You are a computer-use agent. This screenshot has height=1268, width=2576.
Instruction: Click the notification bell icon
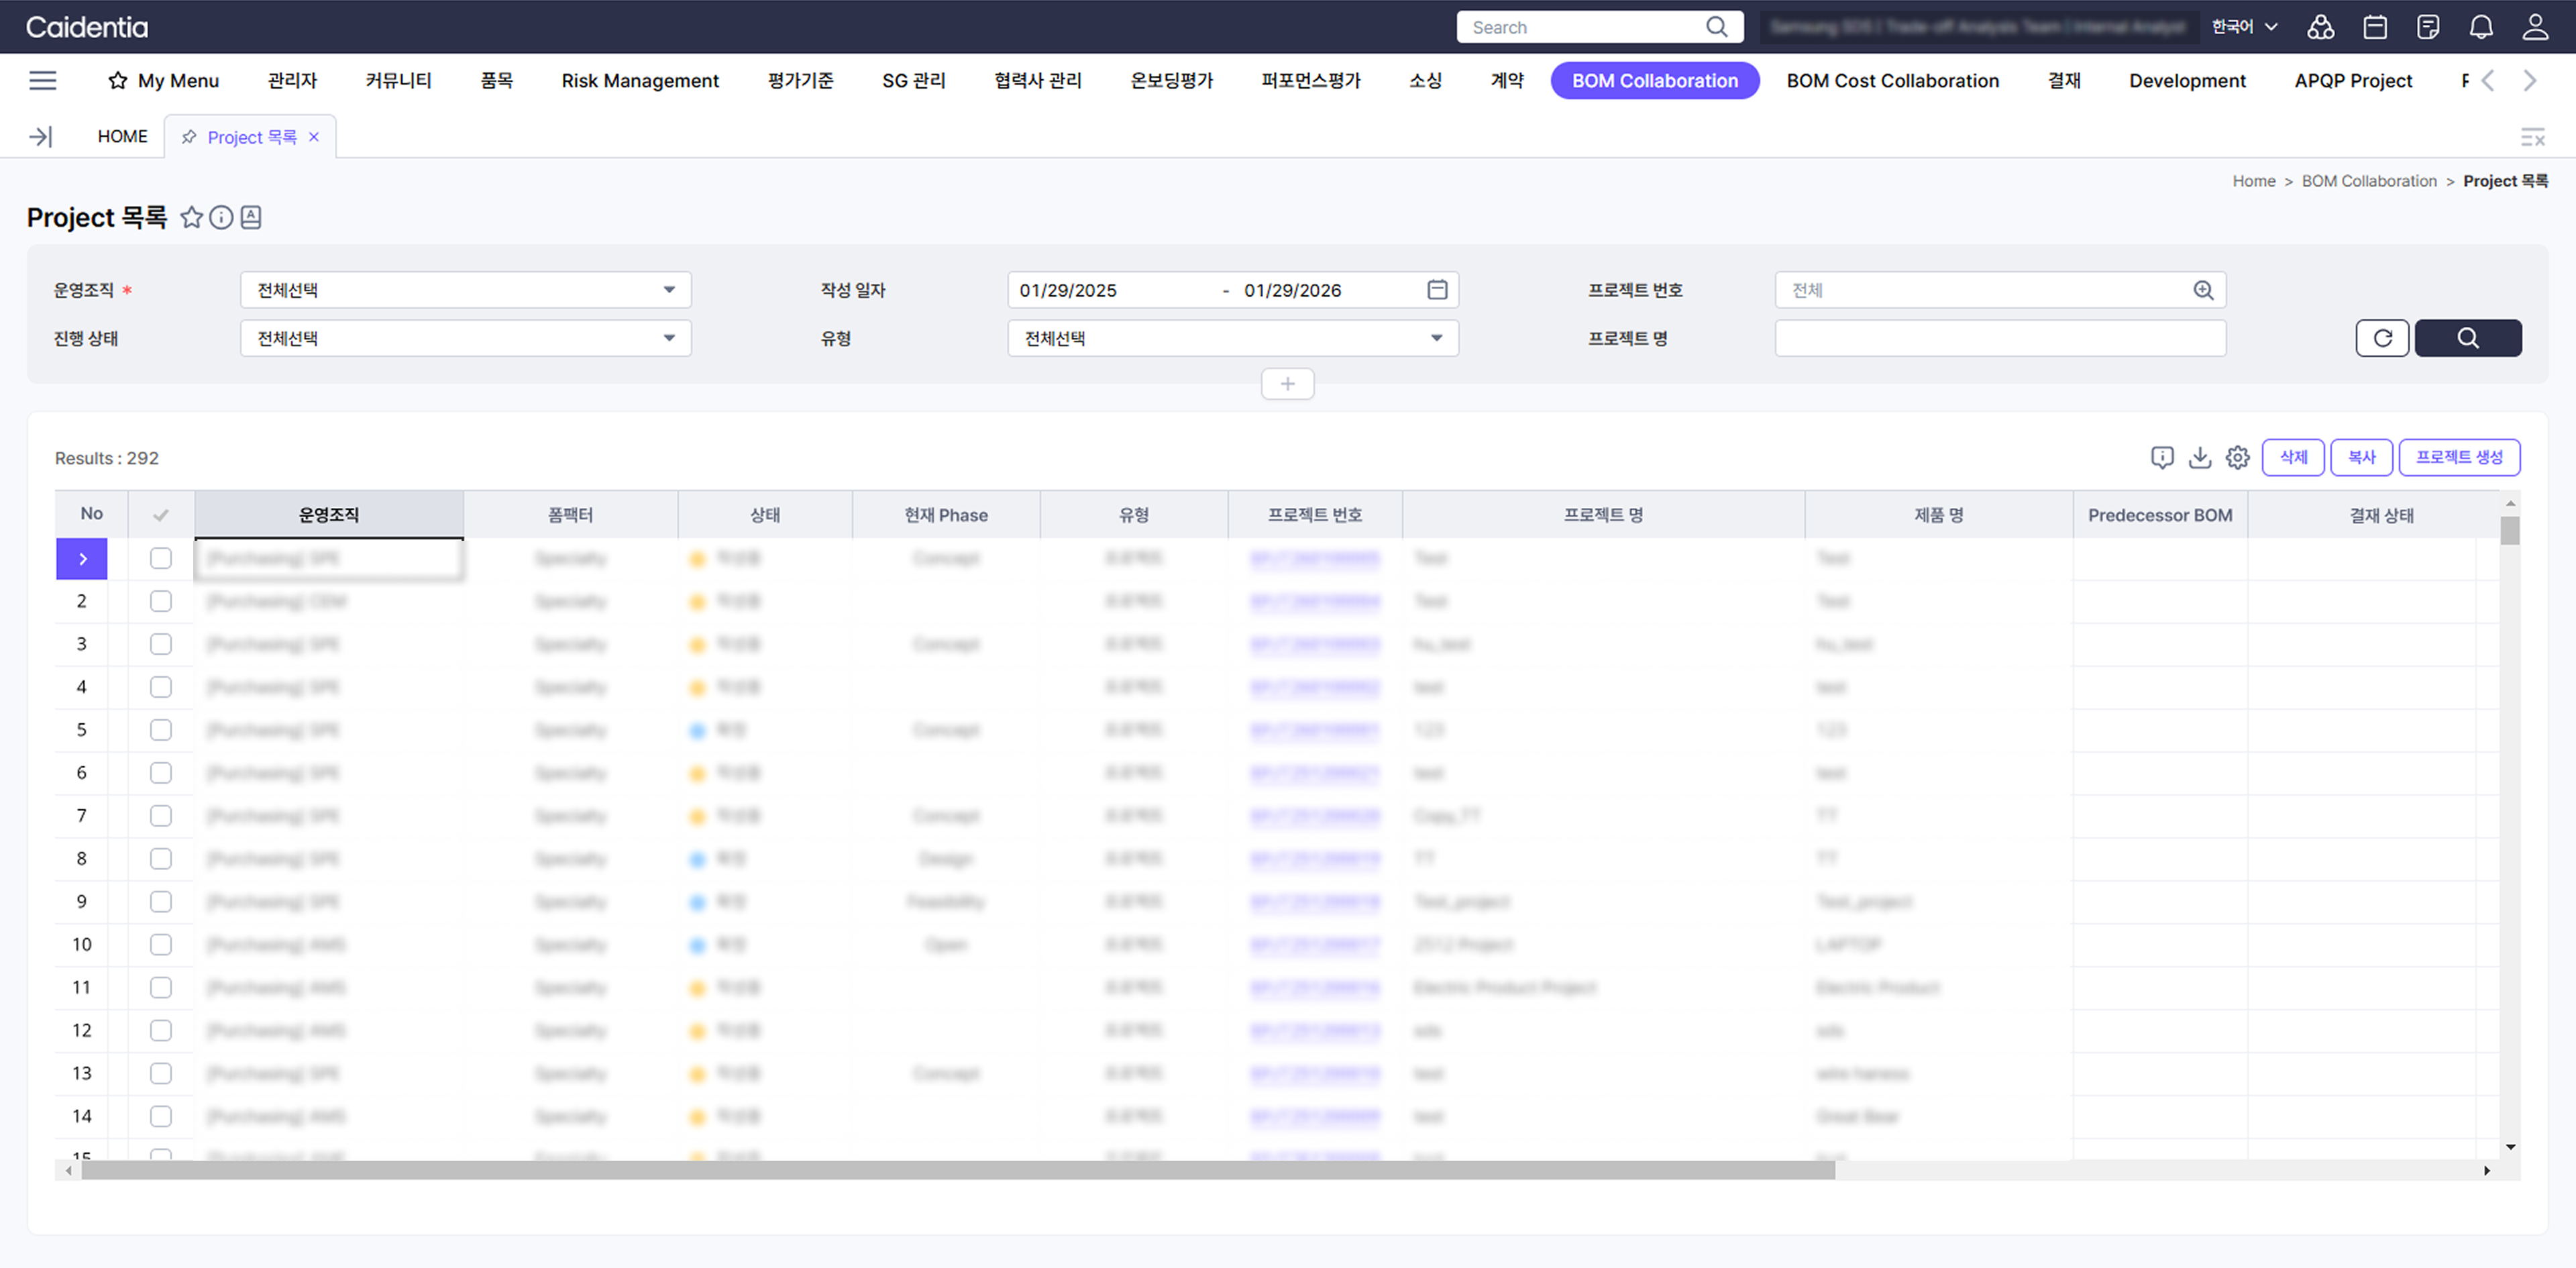(x=2481, y=27)
